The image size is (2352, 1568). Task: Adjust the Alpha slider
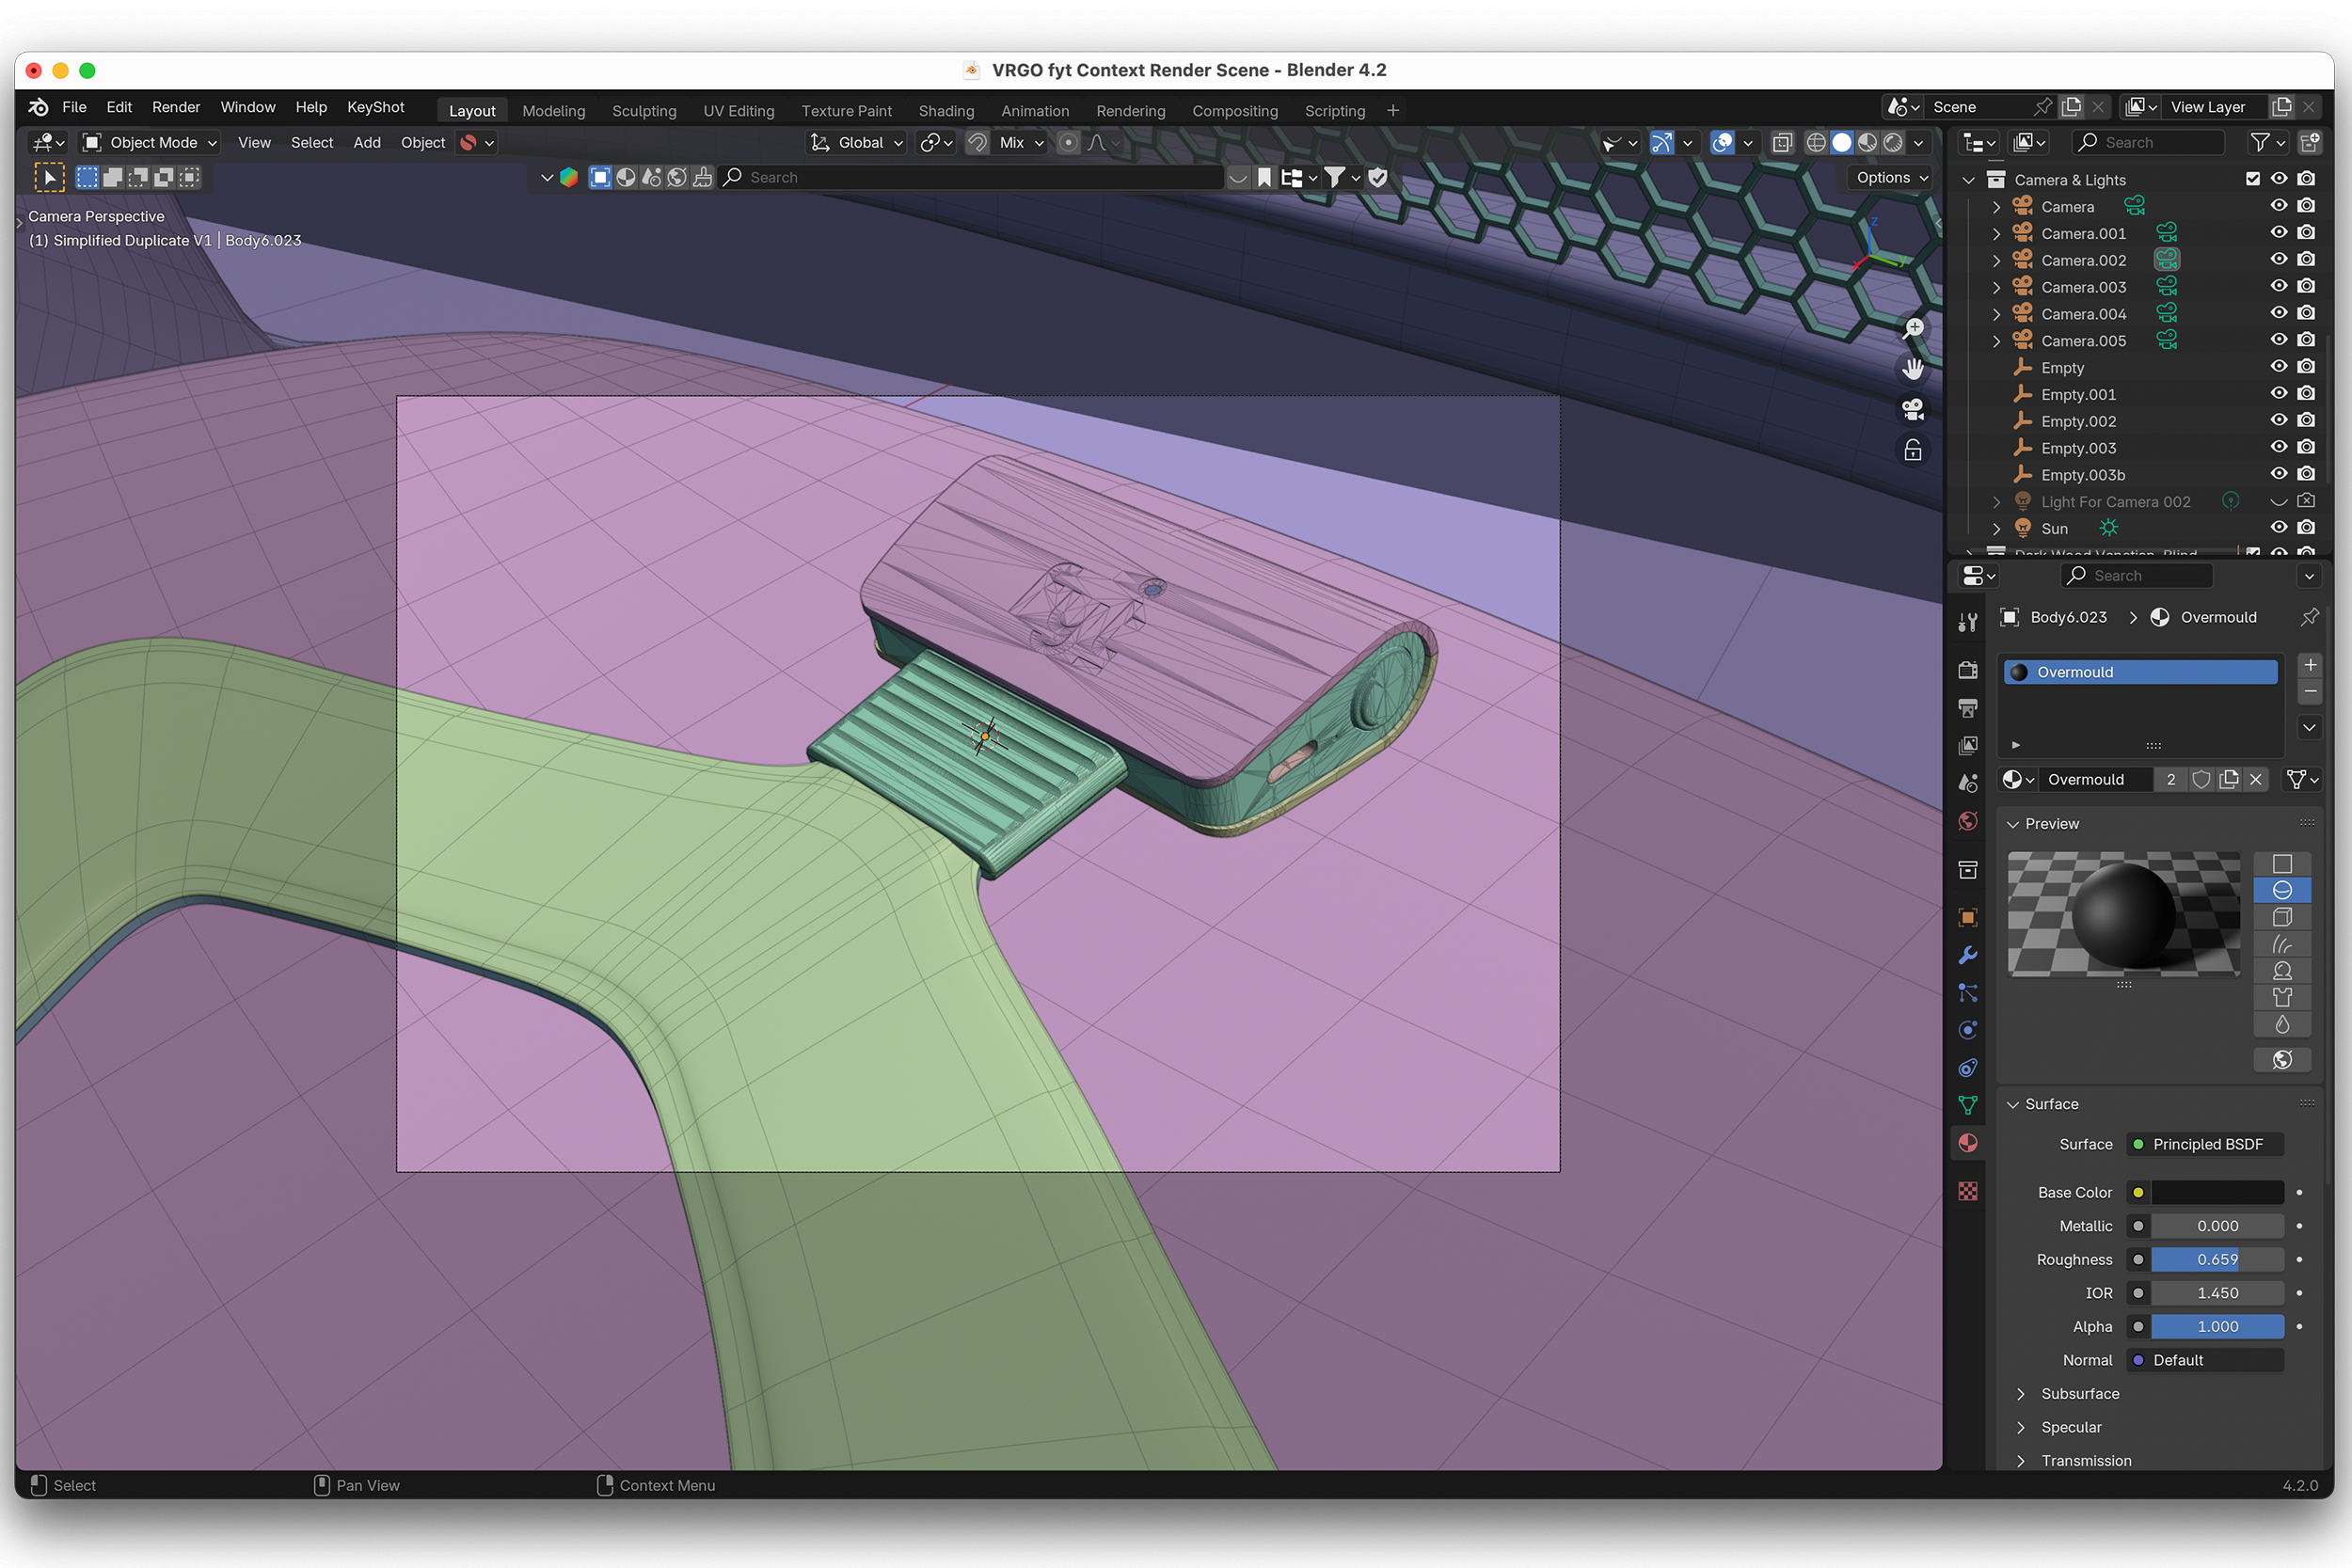point(2217,1327)
